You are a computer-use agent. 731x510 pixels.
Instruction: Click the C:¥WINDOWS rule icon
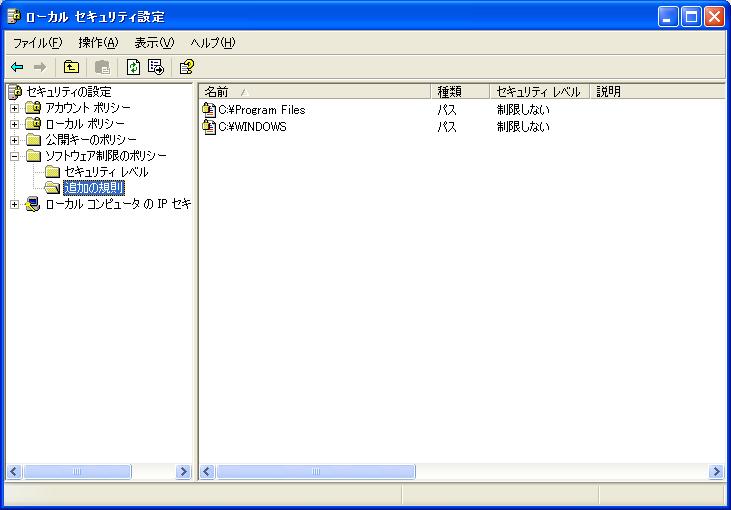point(209,127)
